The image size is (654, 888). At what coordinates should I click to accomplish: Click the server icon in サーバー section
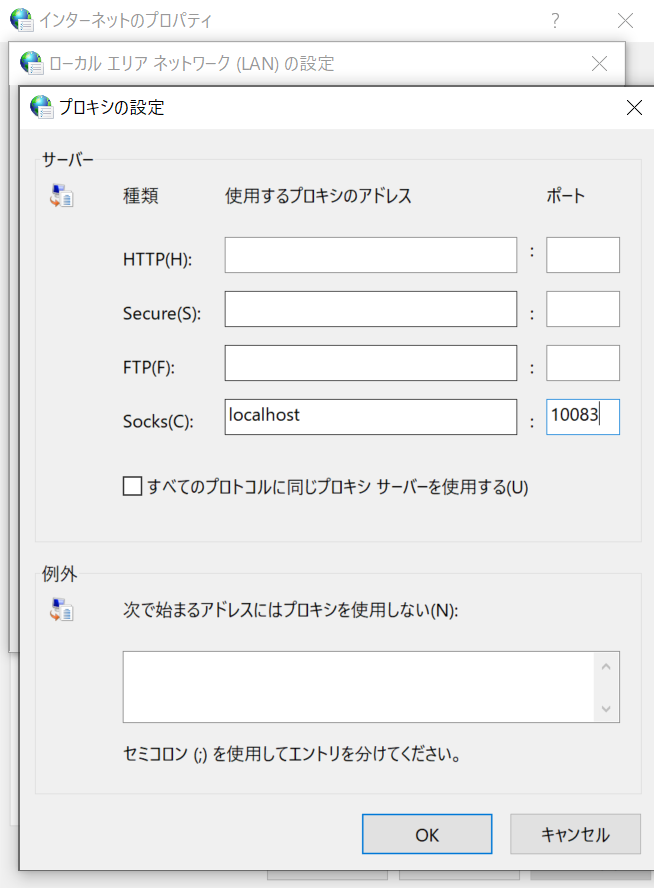61,196
